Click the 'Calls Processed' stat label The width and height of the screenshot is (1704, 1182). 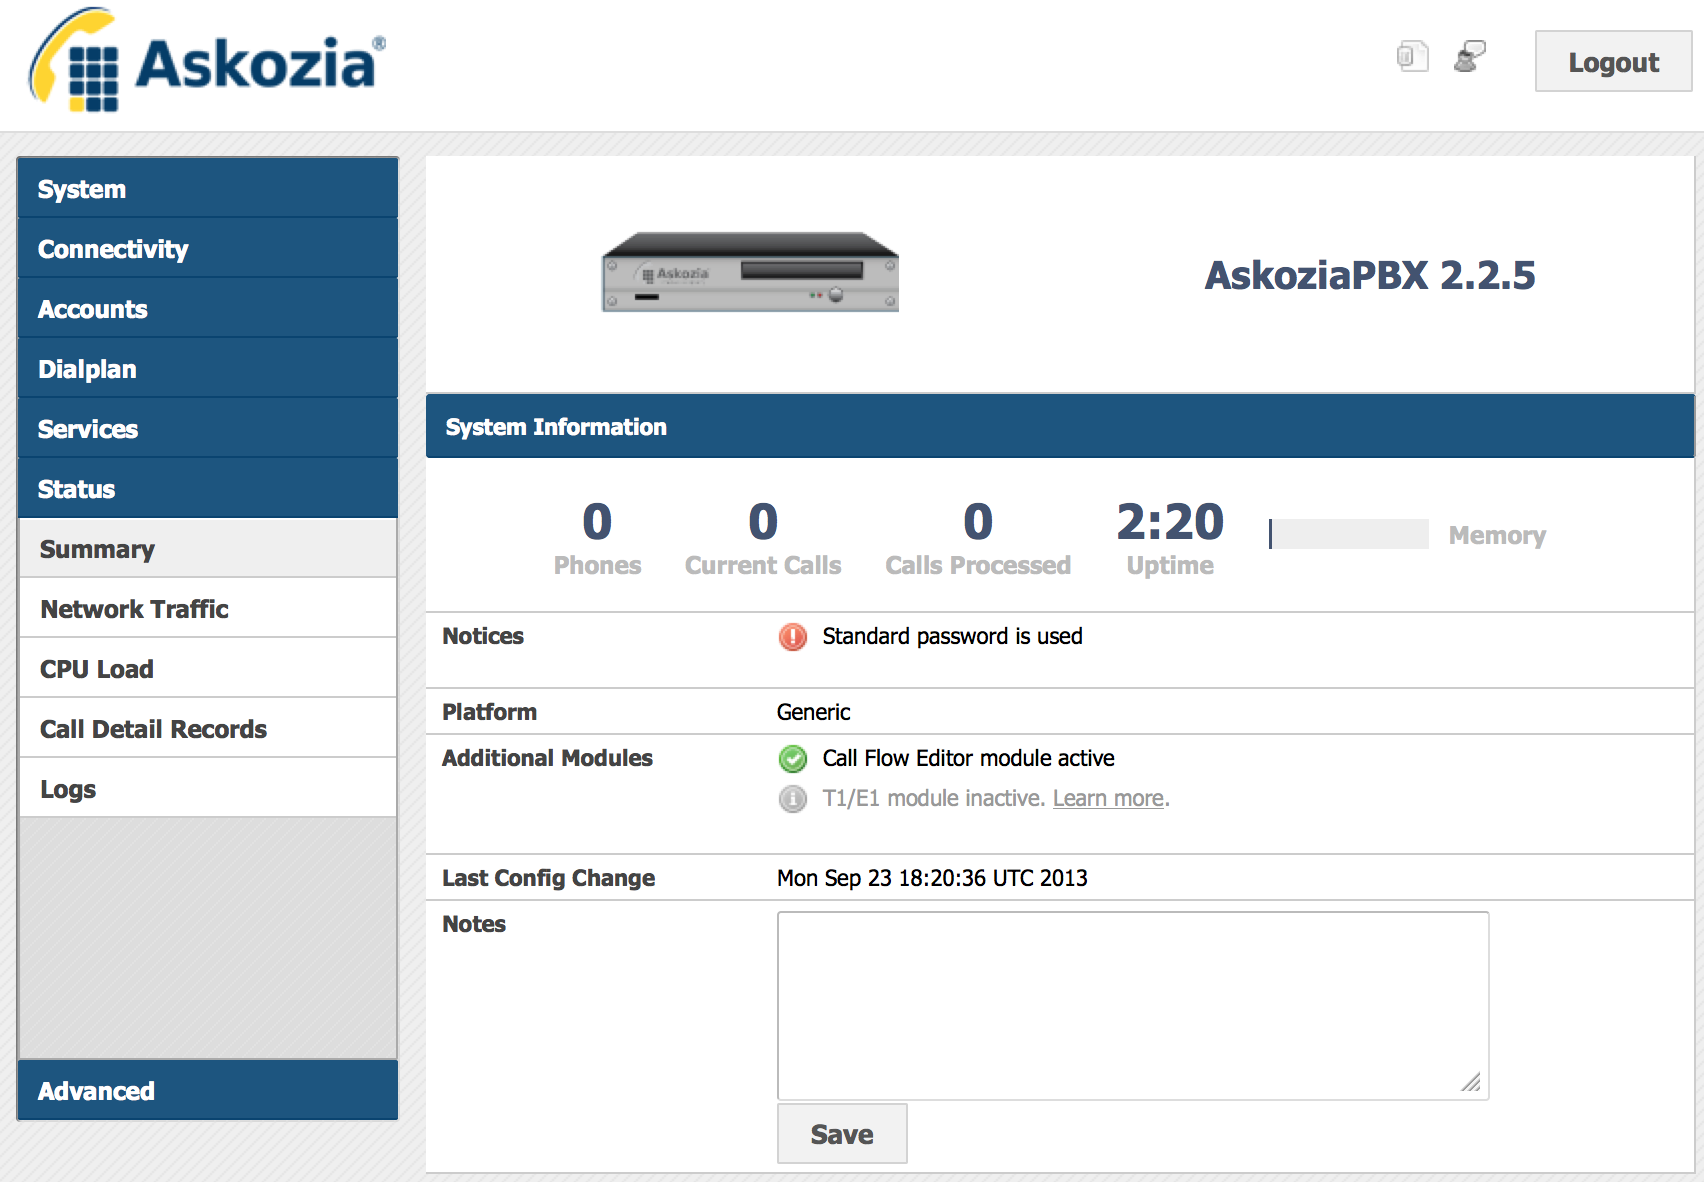coord(978,565)
